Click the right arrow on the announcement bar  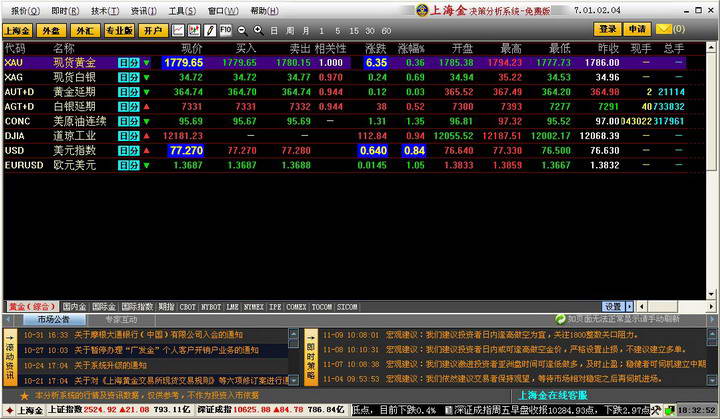click(x=713, y=319)
